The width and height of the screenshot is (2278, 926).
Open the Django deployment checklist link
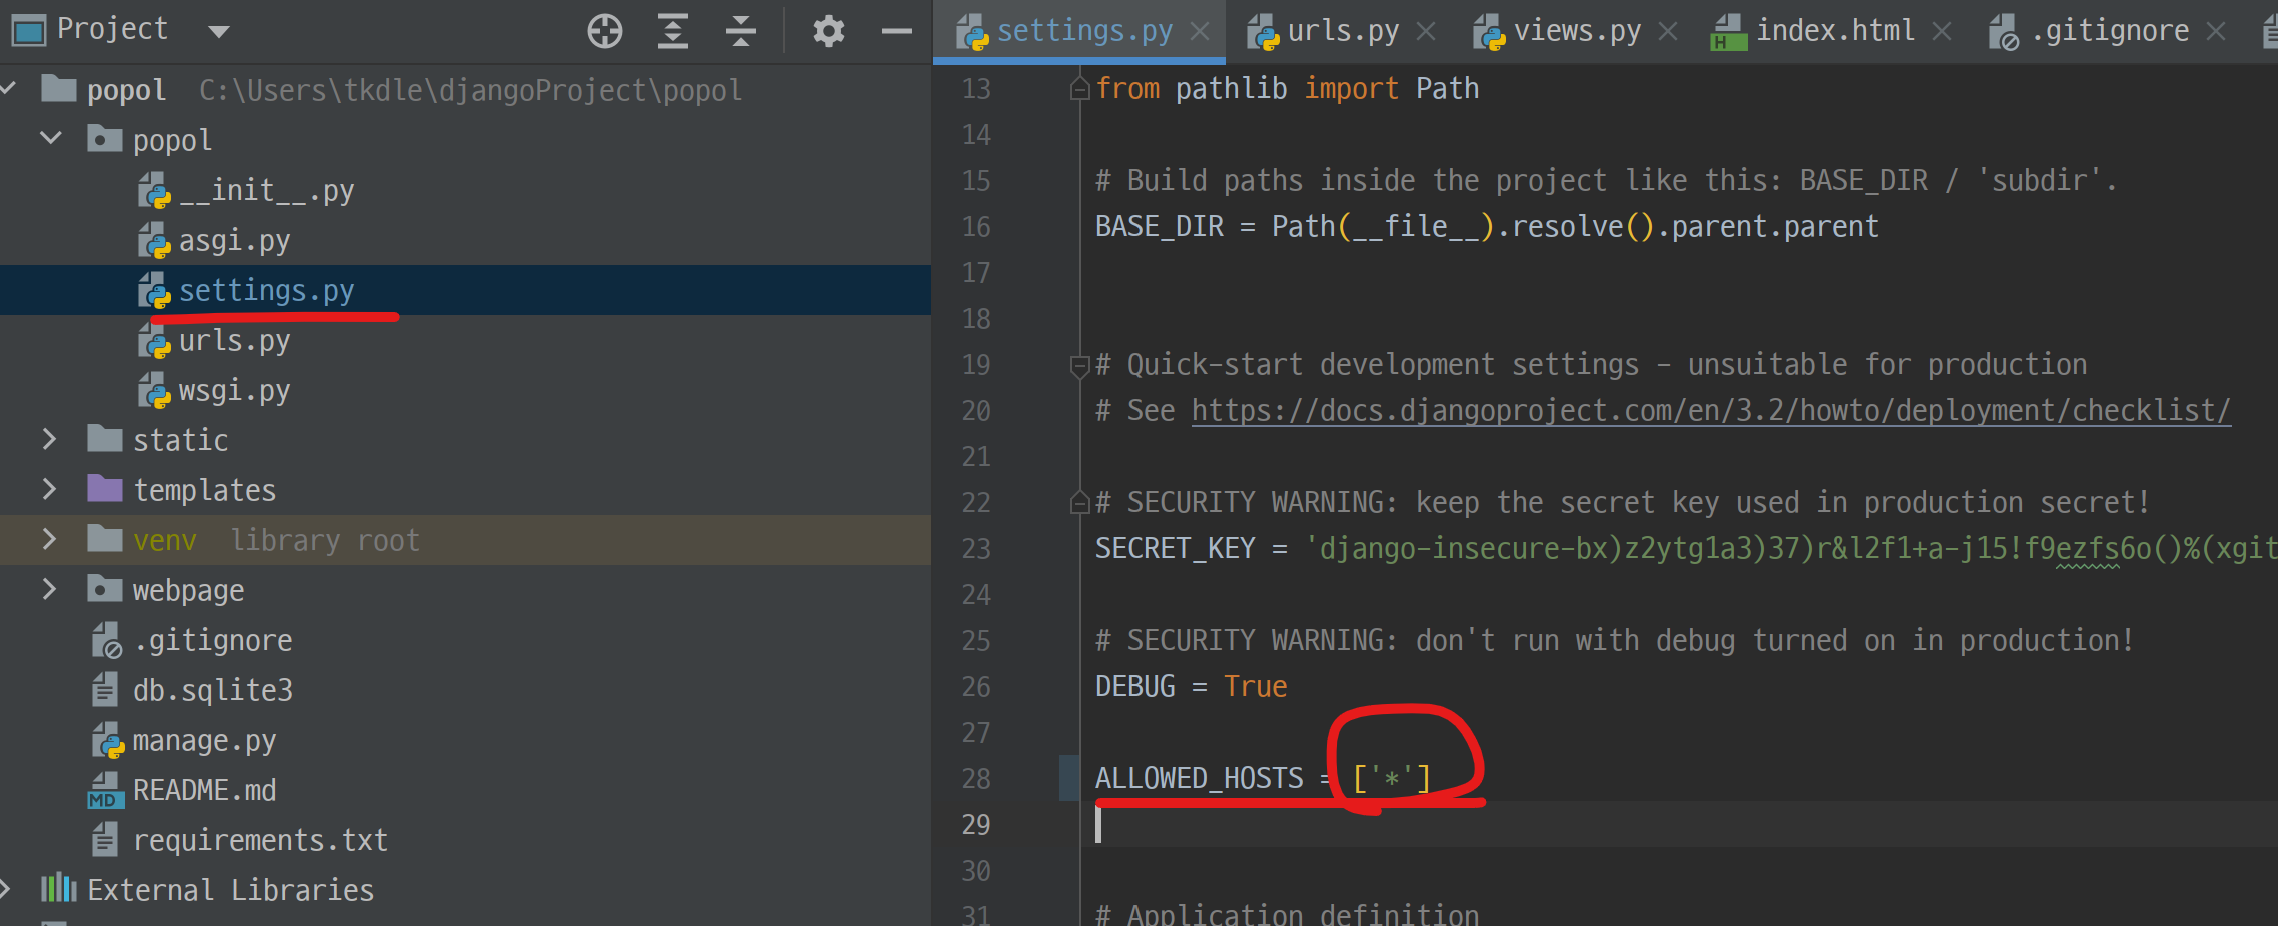coord(1711,411)
